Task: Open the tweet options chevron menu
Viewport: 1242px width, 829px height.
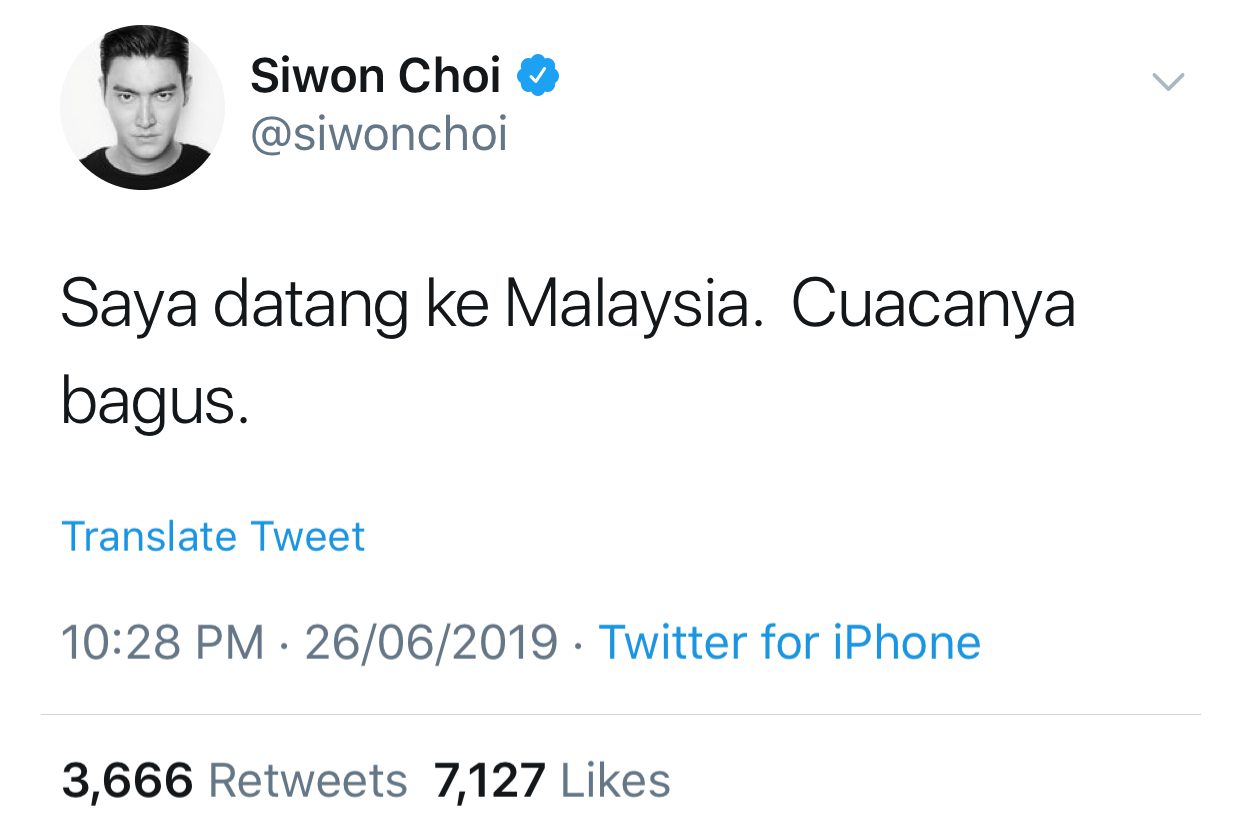Action: (1168, 82)
